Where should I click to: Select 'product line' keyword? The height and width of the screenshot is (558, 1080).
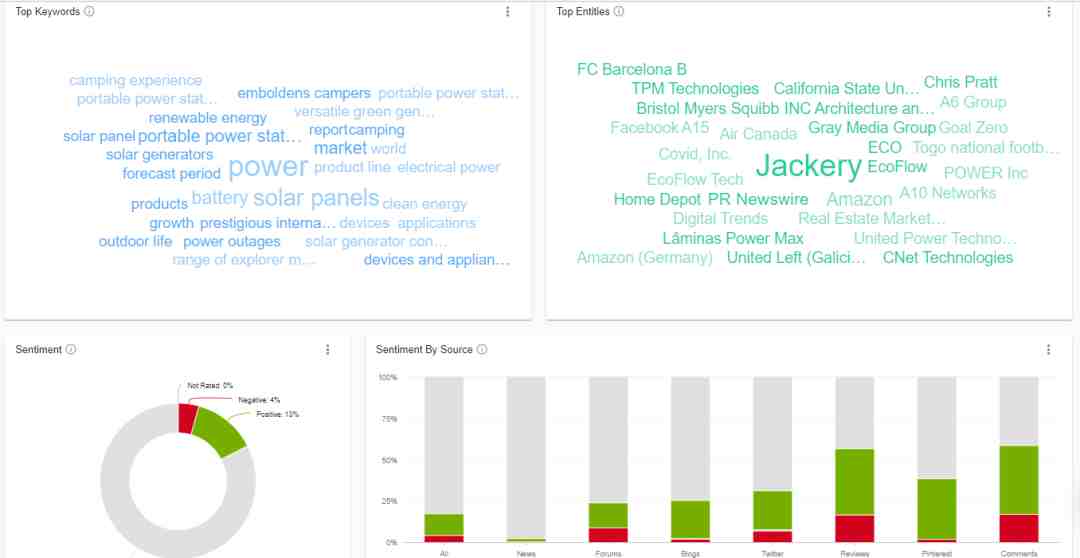(x=352, y=167)
